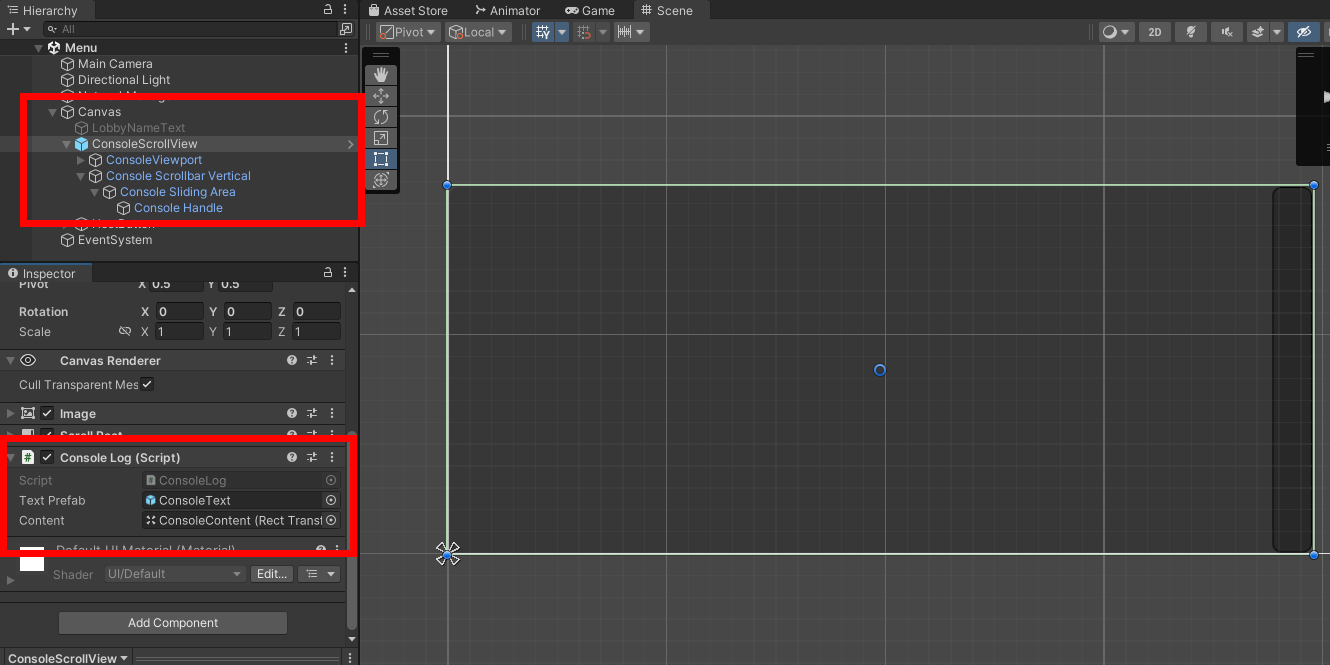Switch to the Game tab
Screen dimensions: 1330x665
point(590,10)
